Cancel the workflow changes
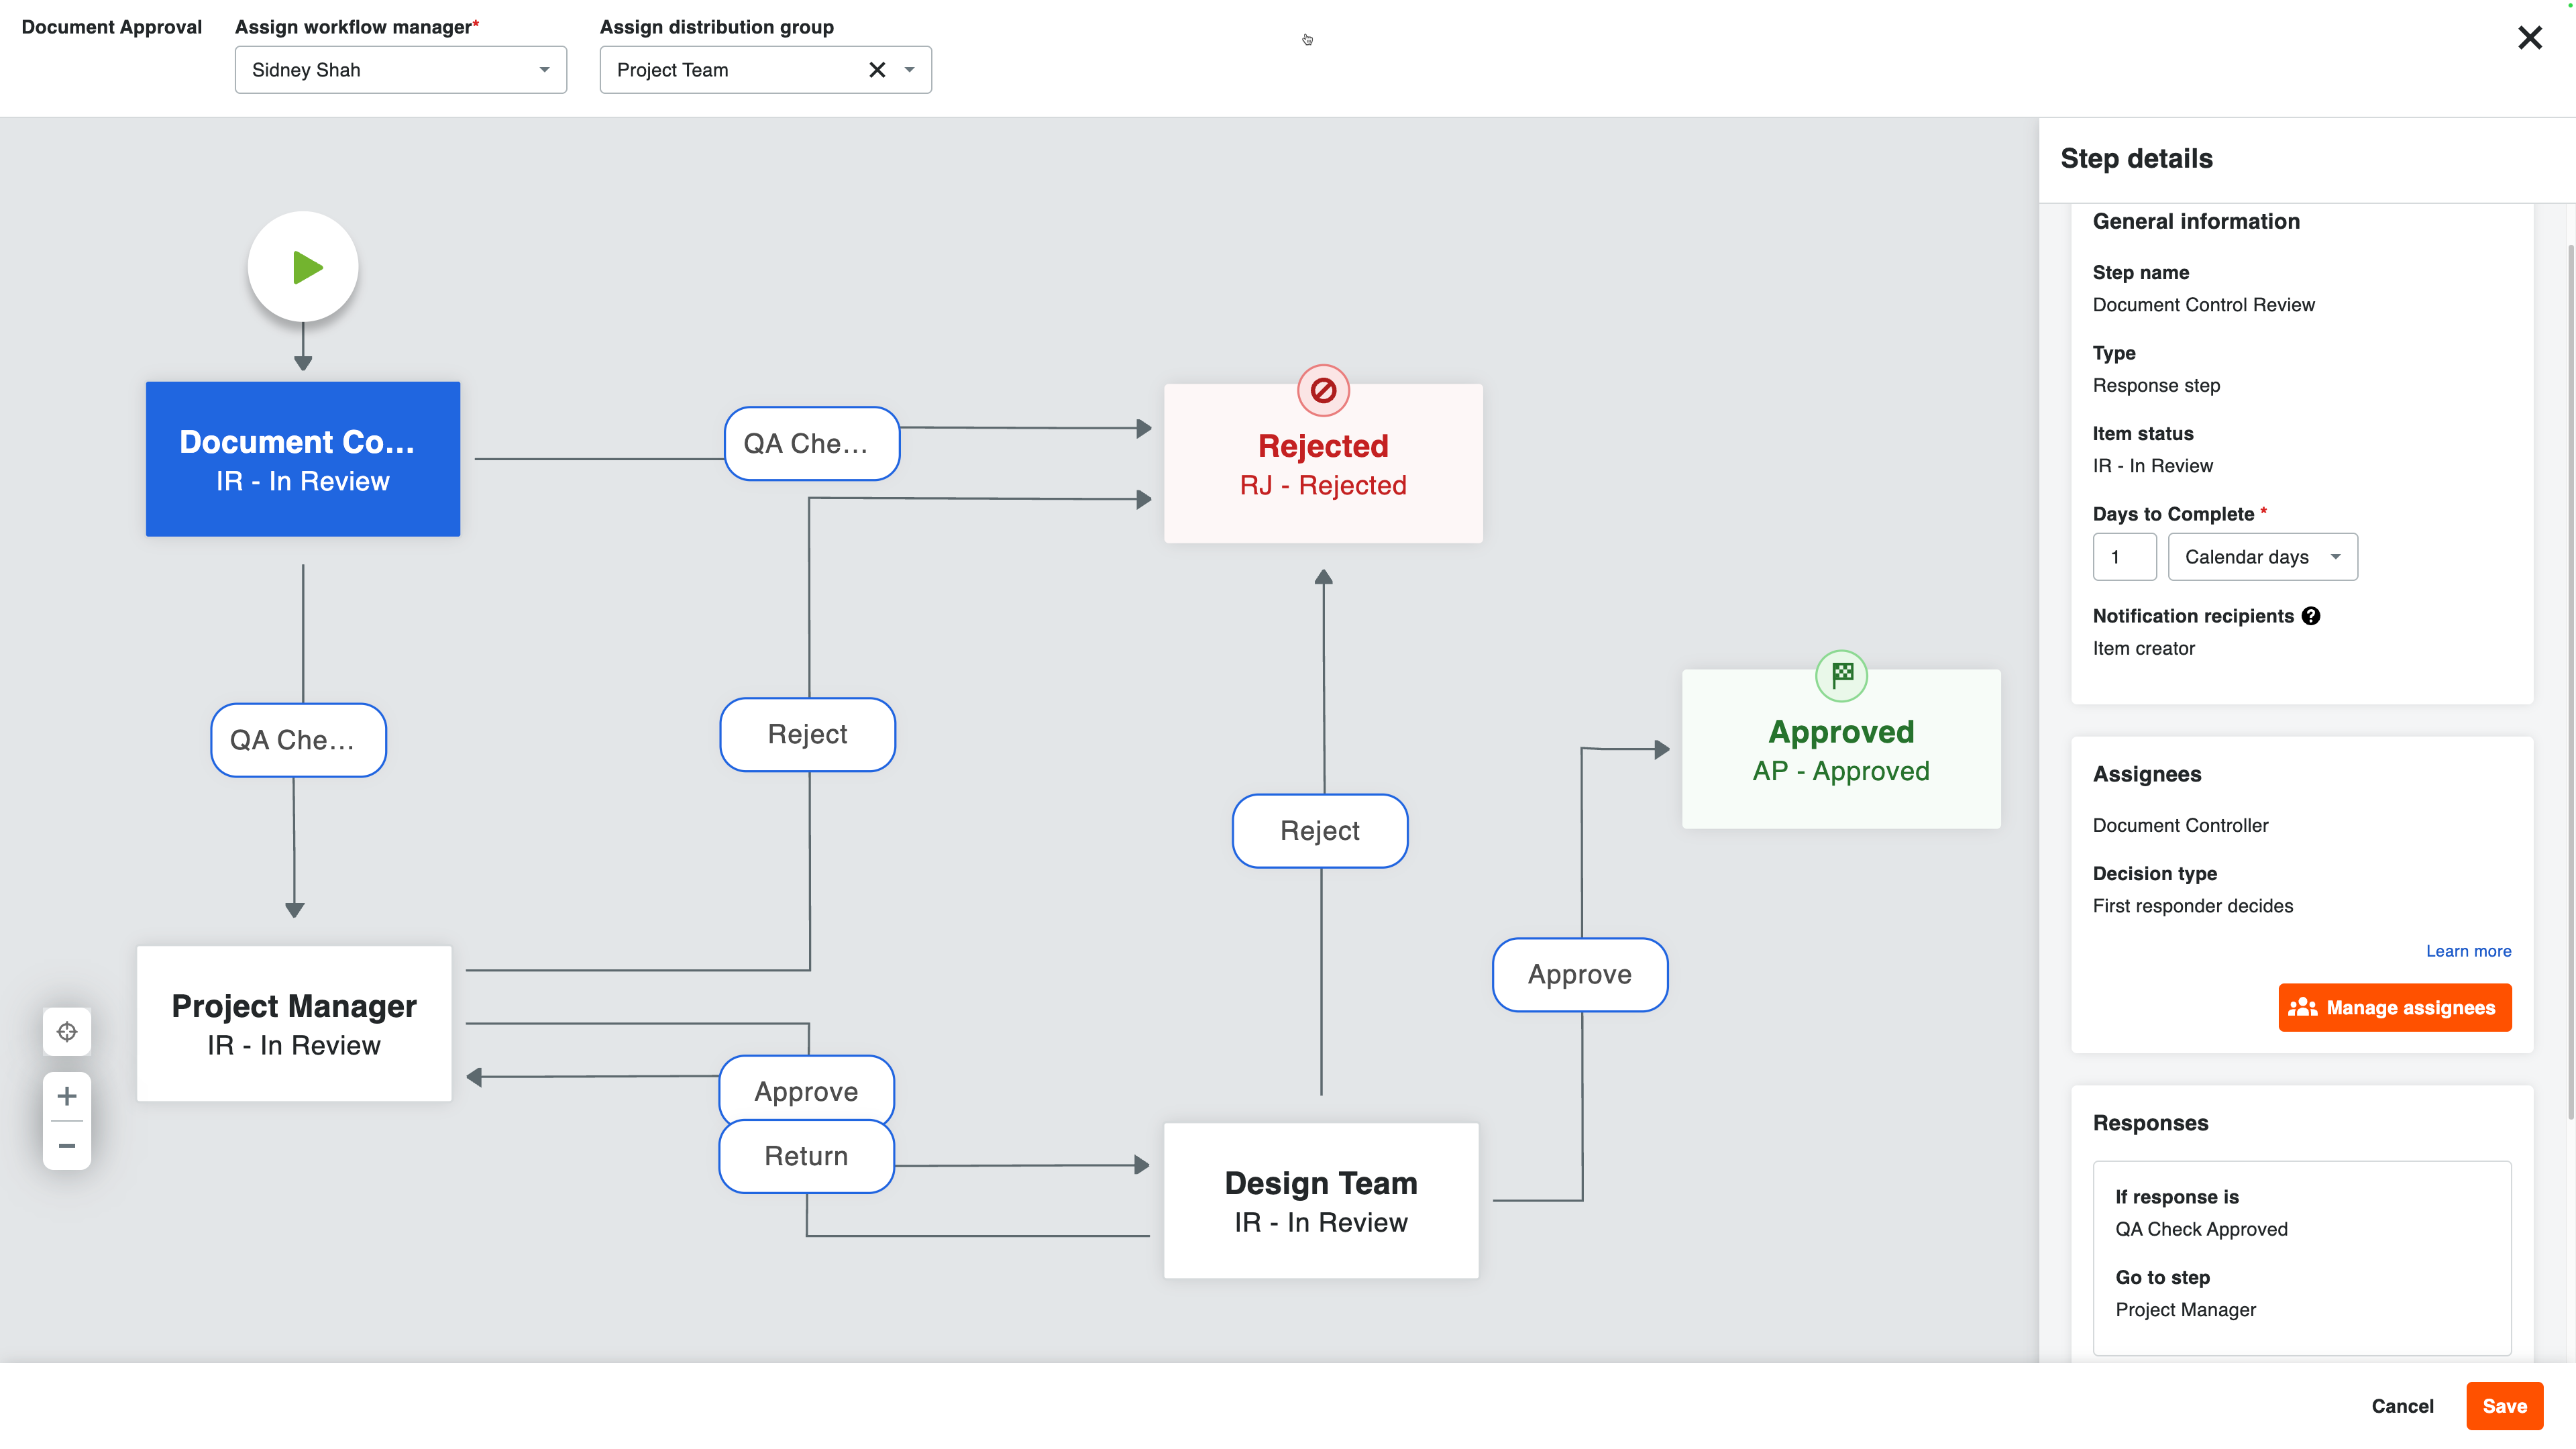The image size is (2576, 1449). click(x=2402, y=1406)
